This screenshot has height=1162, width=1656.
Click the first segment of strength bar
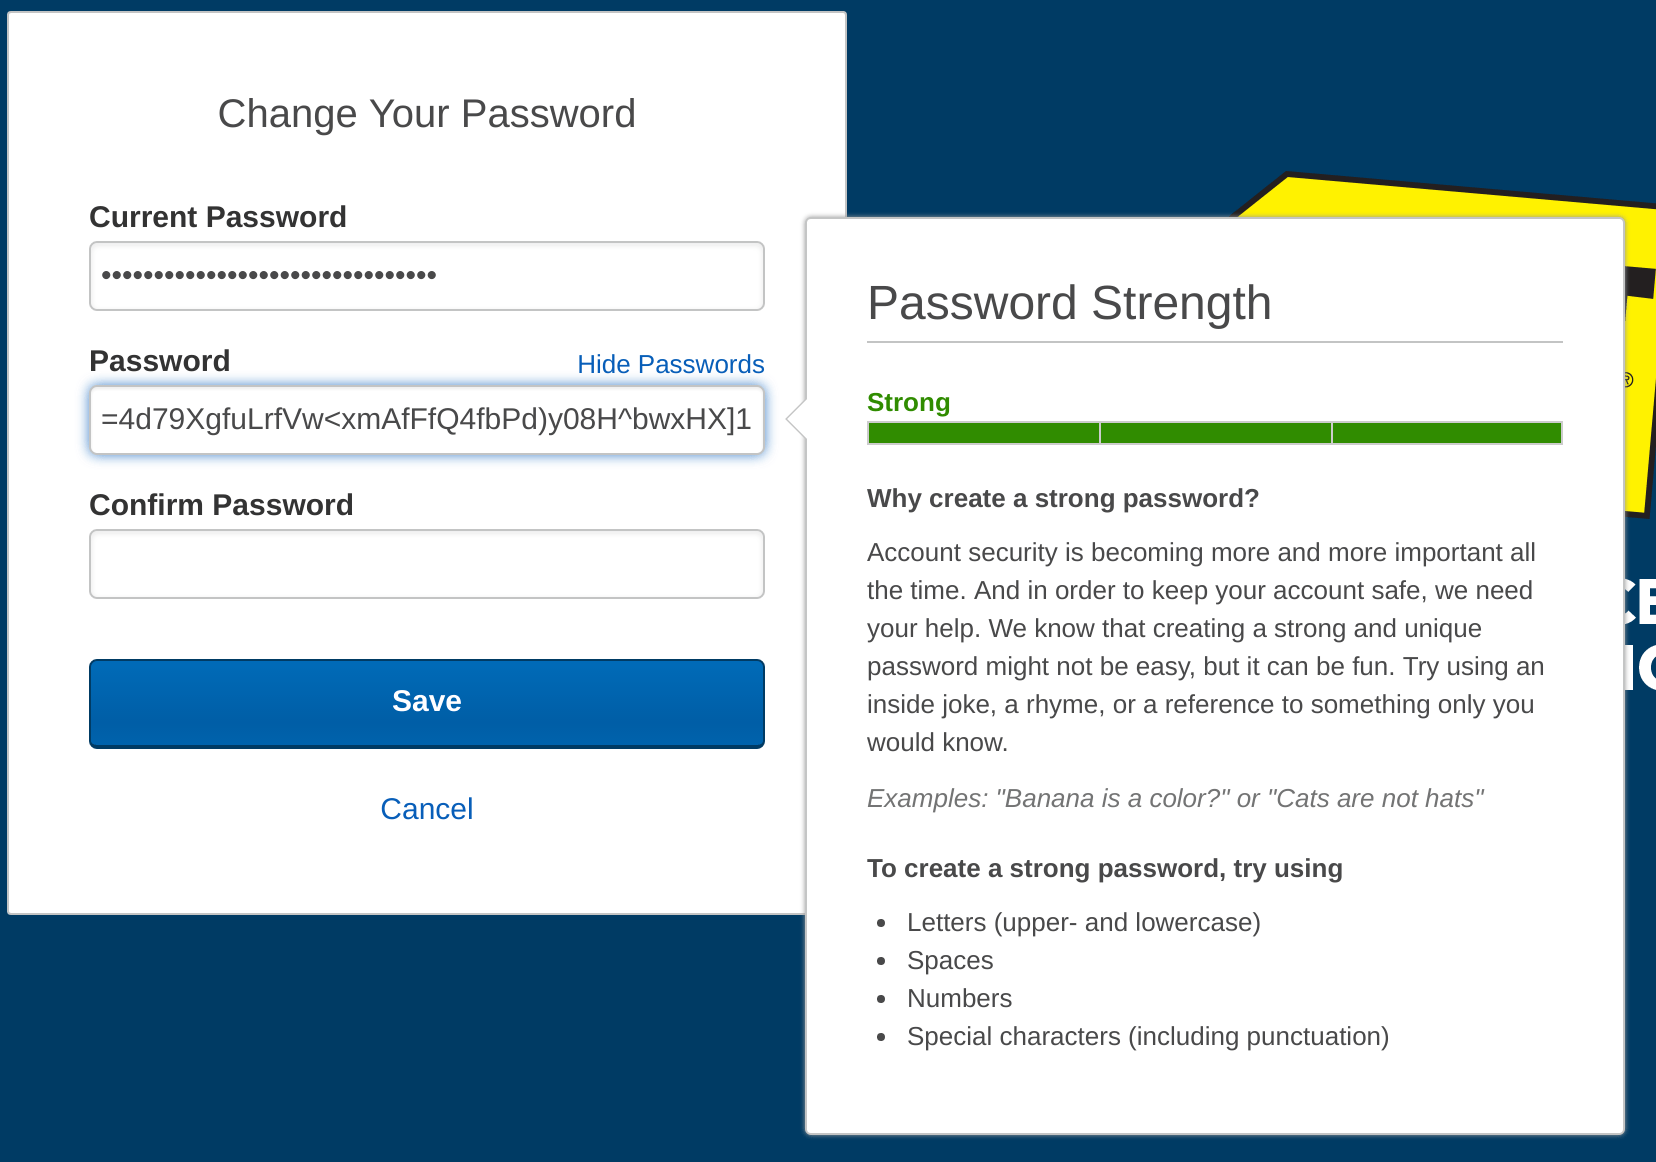[983, 433]
